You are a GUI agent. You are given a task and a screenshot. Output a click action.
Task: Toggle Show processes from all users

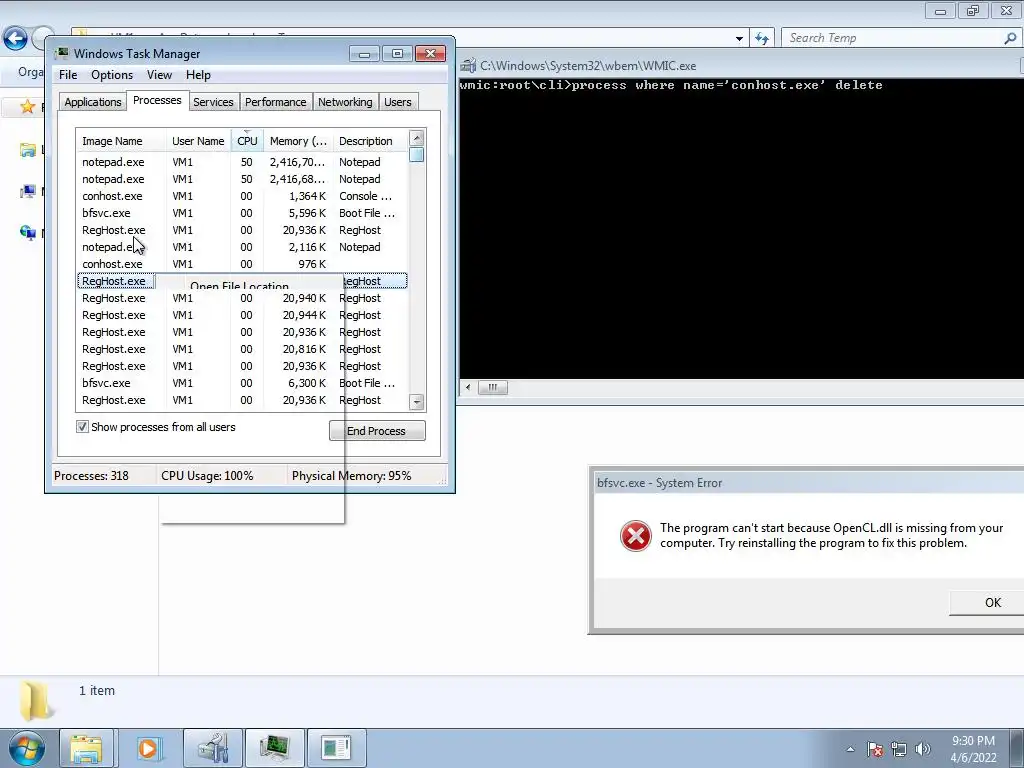point(82,427)
